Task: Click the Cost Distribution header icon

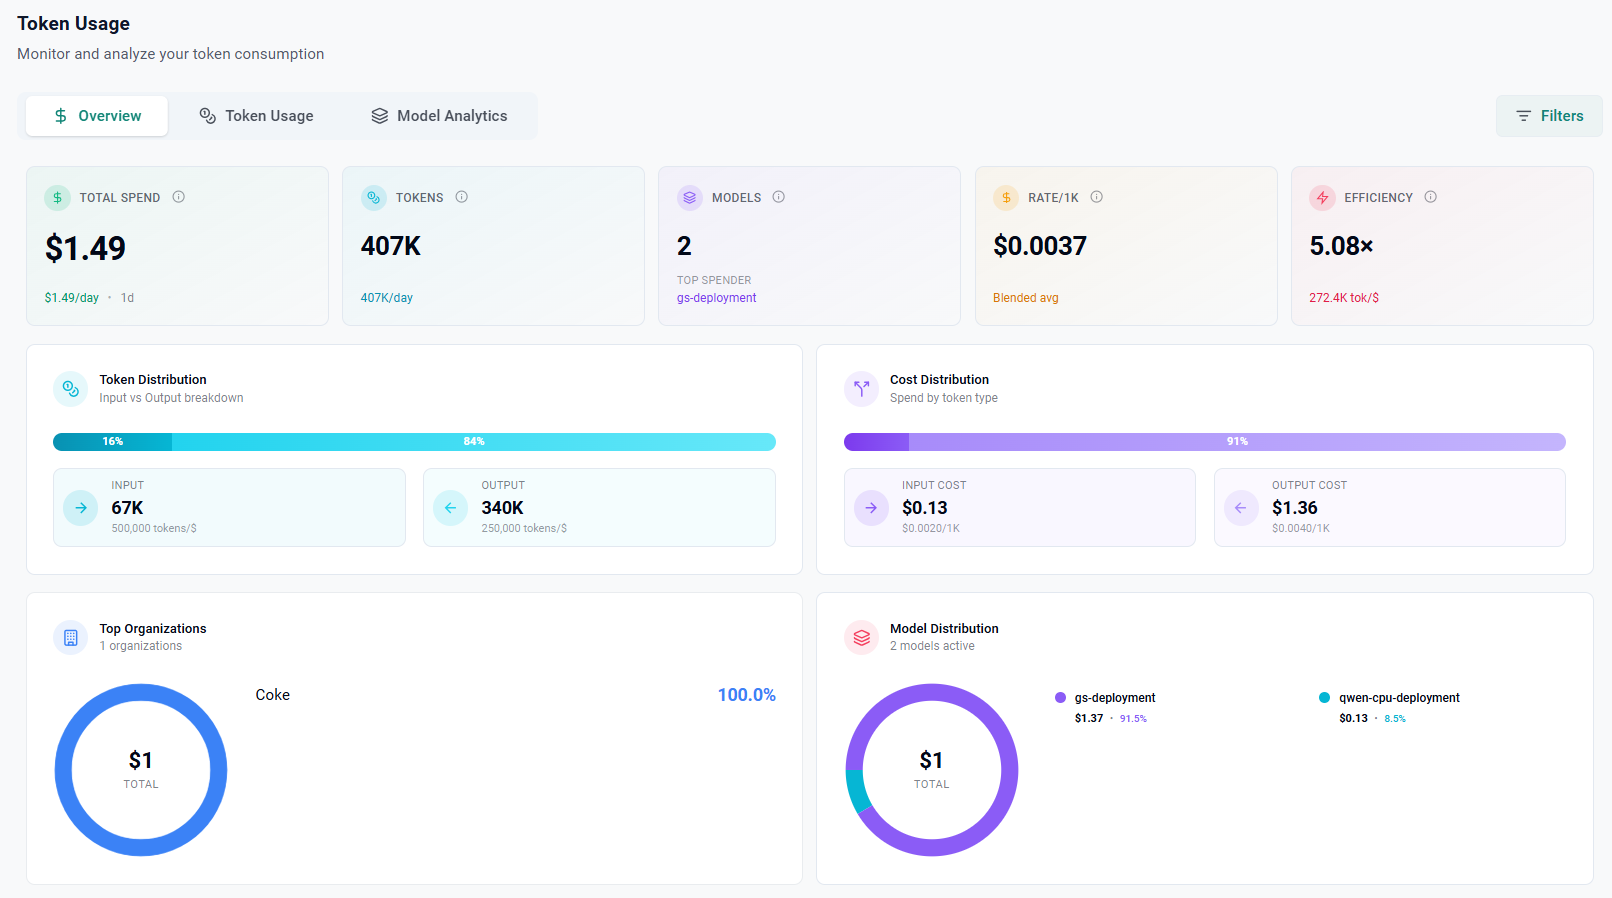Action: click(x=861, y=389)
